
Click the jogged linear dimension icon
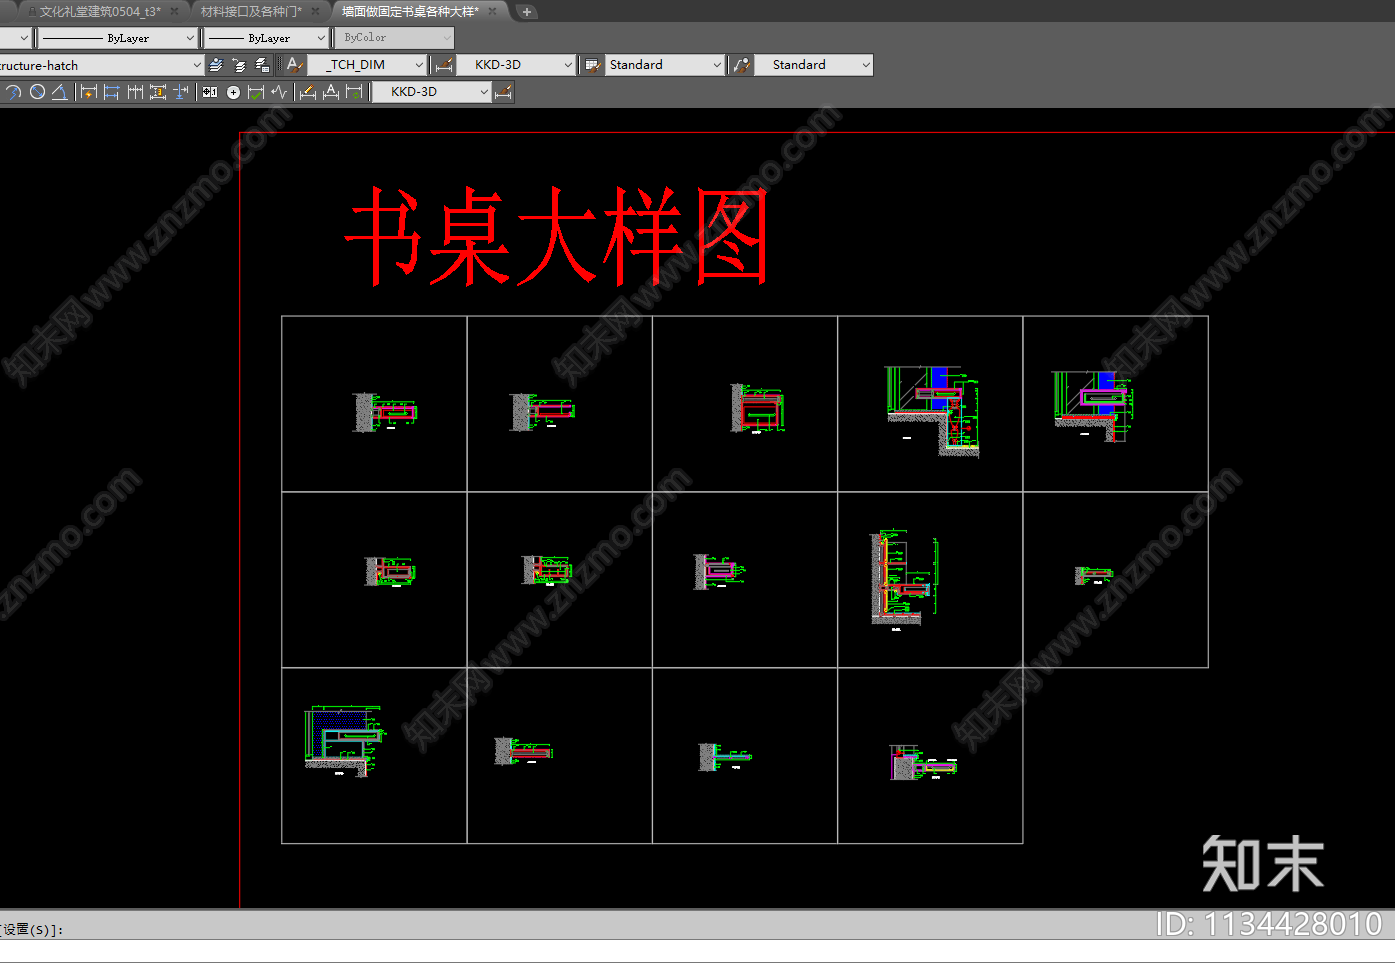(x=279, y=92)
